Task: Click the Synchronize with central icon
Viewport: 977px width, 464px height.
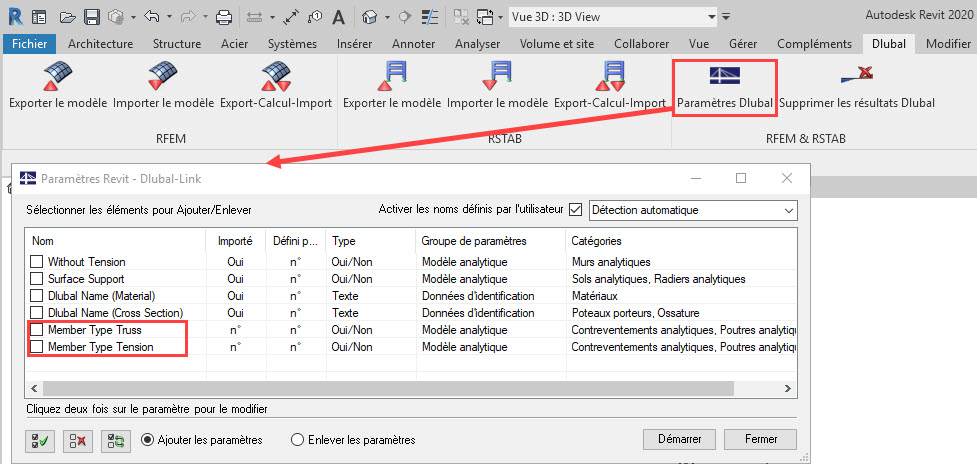Action: pyautogui.click(x=117, y=17)
